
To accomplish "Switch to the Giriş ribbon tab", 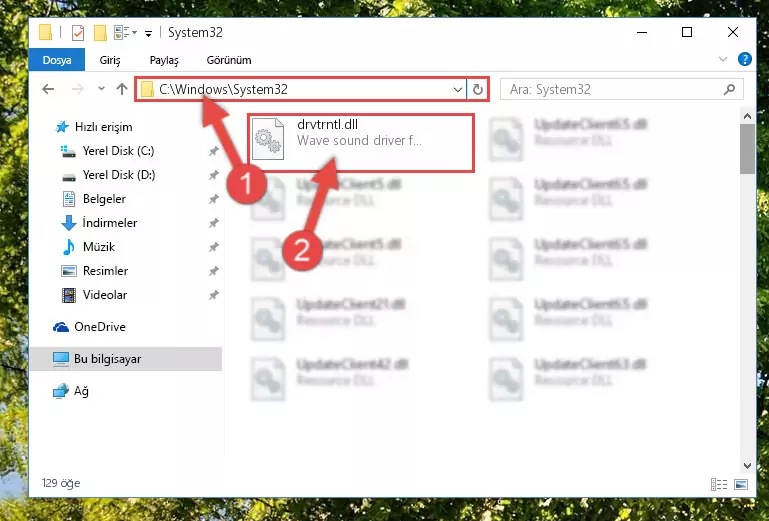I will pos(110,60).
